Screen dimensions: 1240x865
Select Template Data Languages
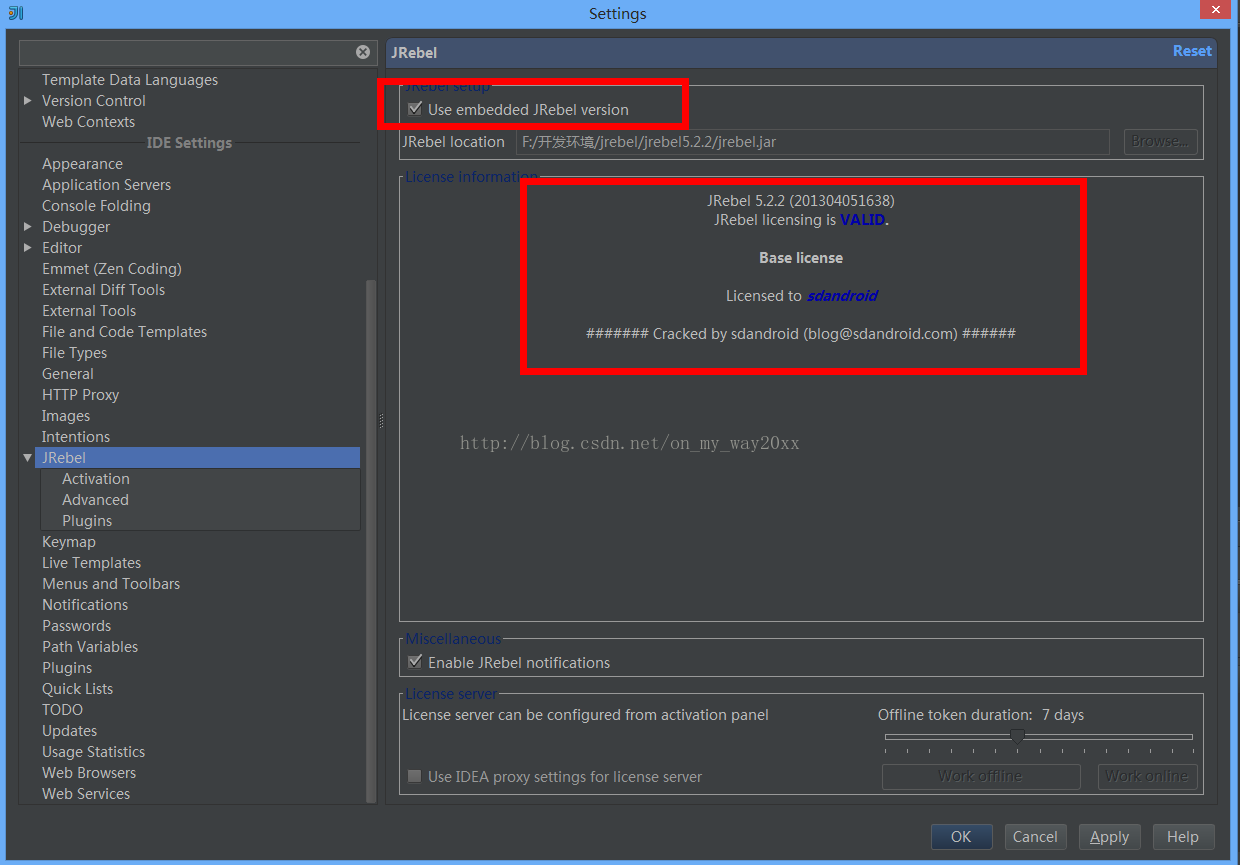130,80
